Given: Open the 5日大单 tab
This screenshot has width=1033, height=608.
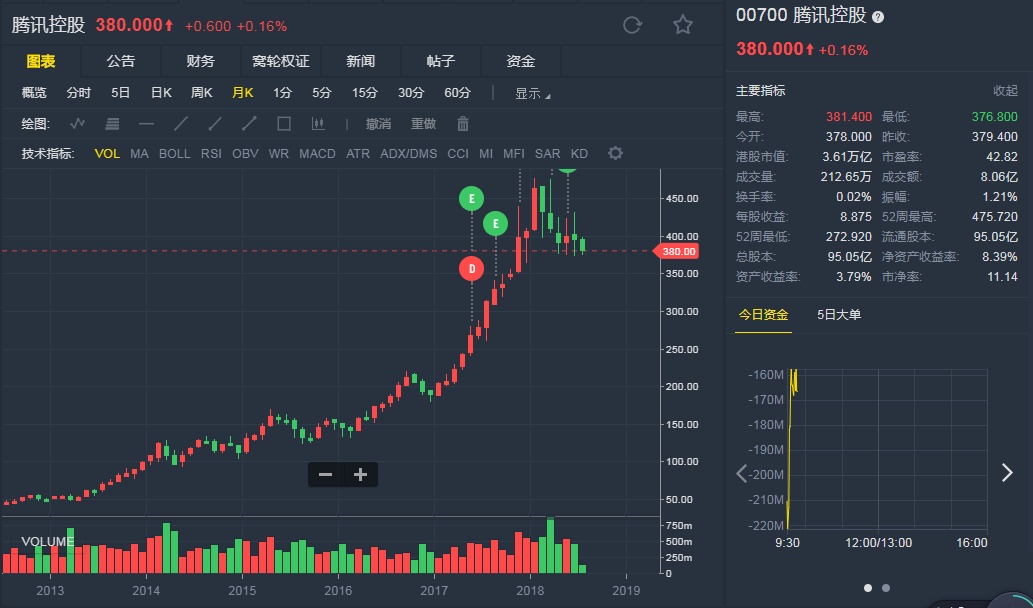Looking at the screenshot, I should point(838,315).
